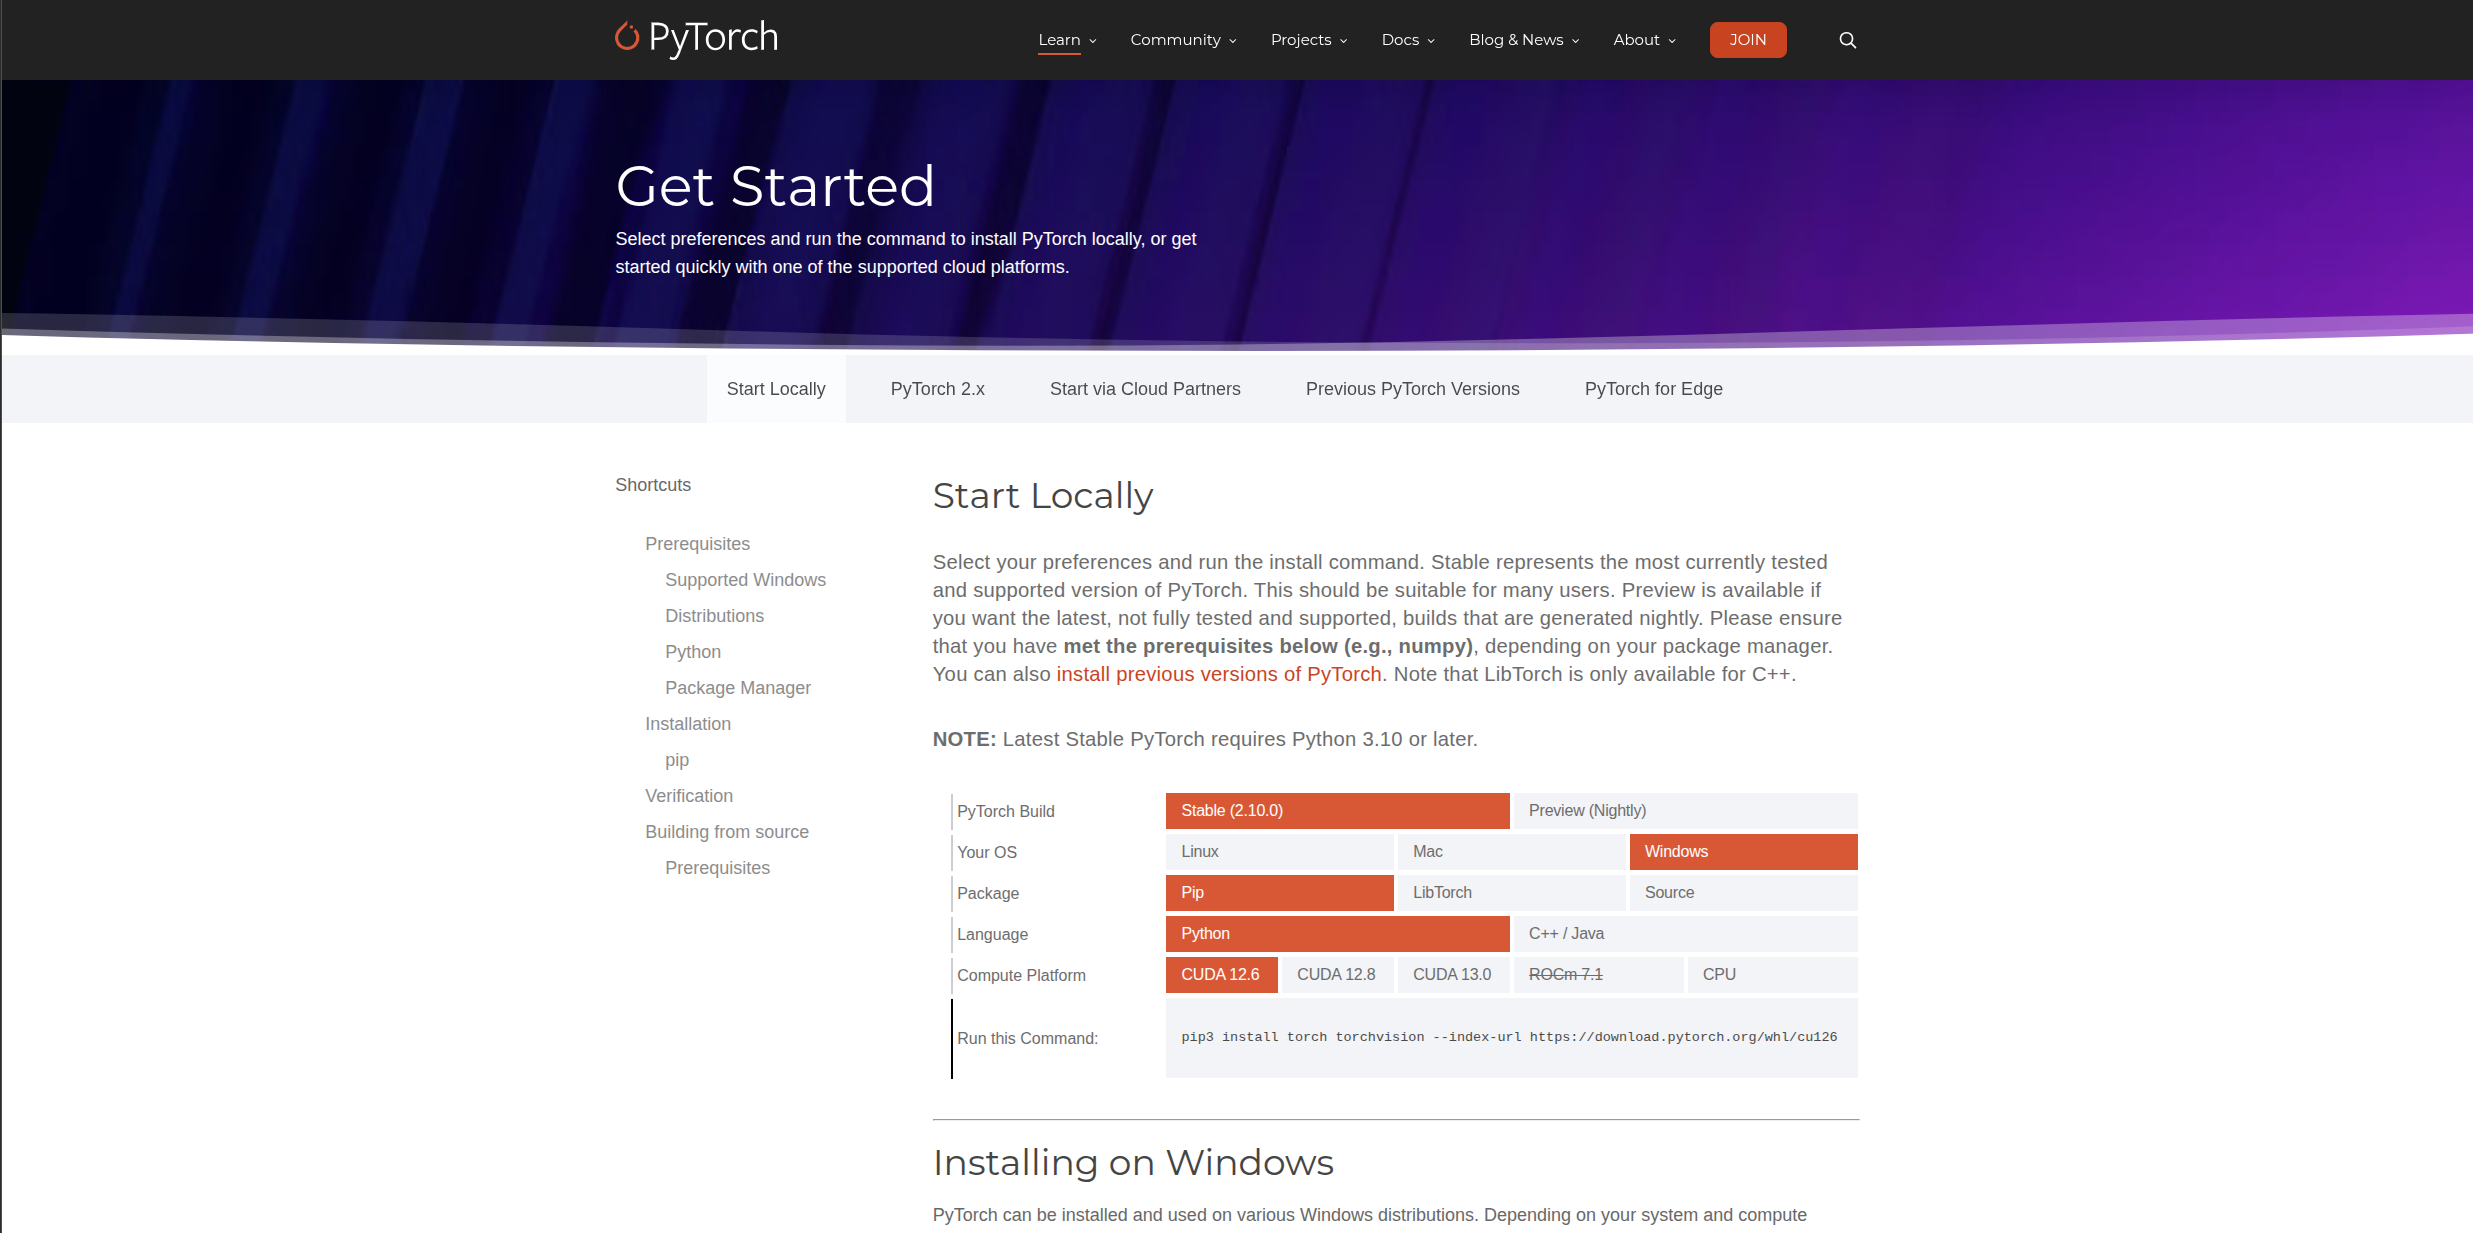
Task: Open Previous PyTorch Versions tab
Action: [x=1412, y=389]
